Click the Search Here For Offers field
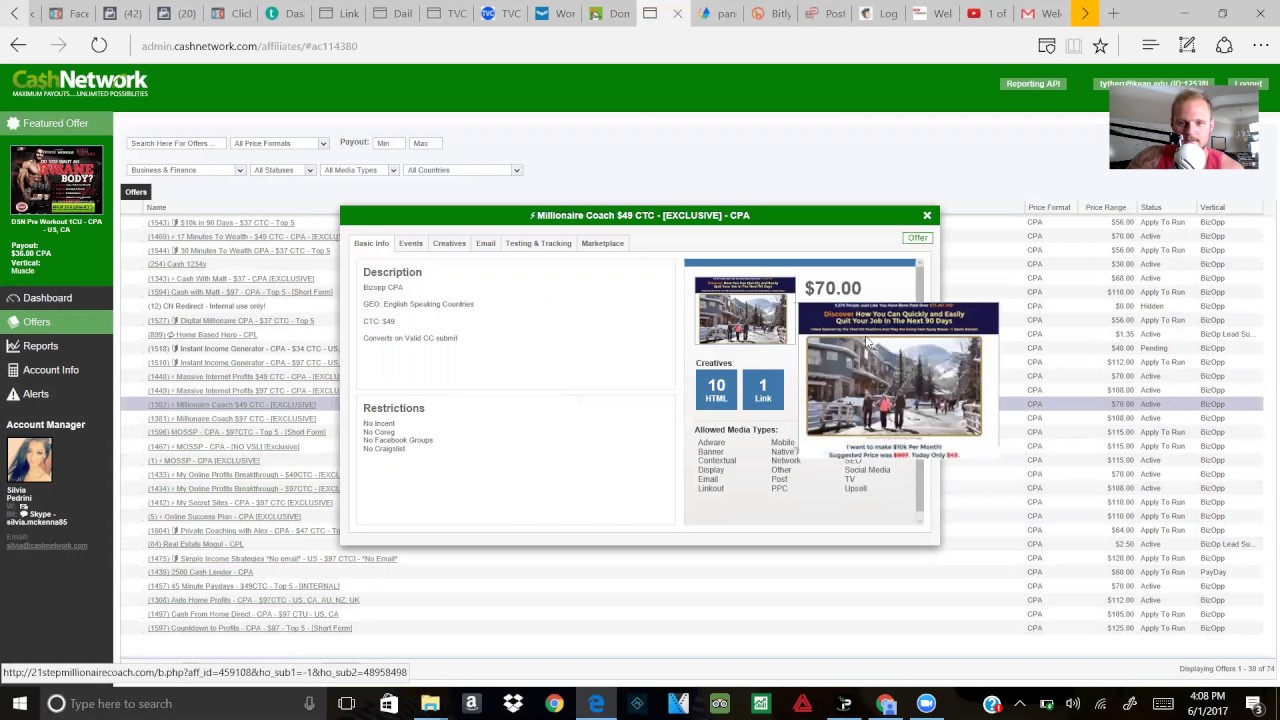 pyautogui.click(x=176, y=143)
